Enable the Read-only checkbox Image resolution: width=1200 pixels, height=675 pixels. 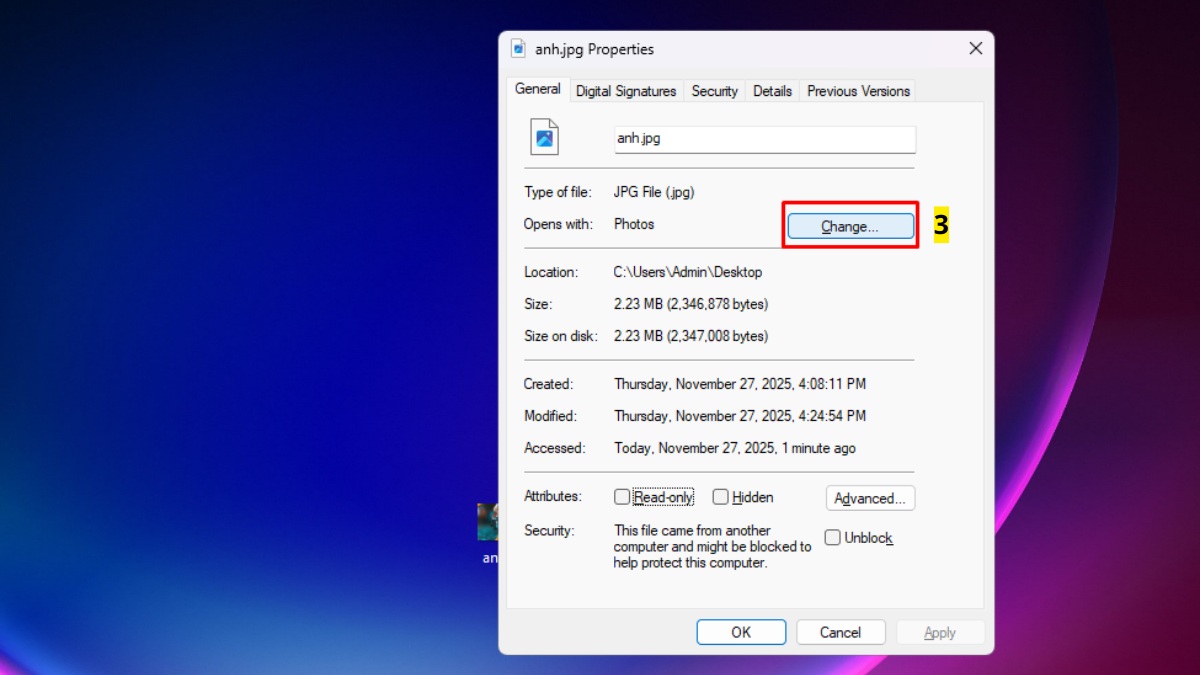[622, 497]
